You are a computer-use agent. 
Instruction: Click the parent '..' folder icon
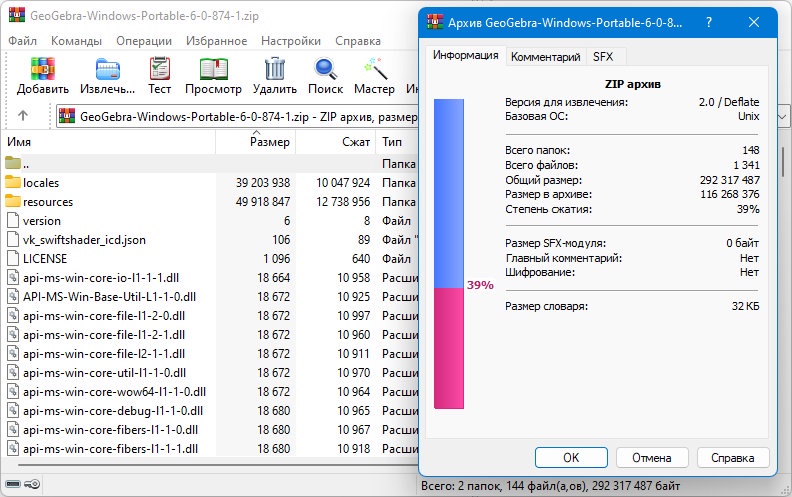click(x=13, y=163)
